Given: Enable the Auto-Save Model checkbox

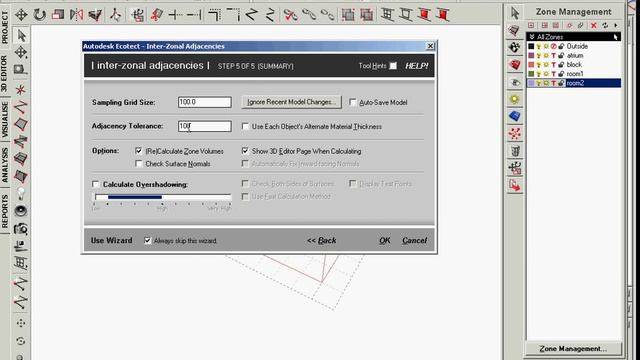Looking at the screenshot, I should (353, 102).
